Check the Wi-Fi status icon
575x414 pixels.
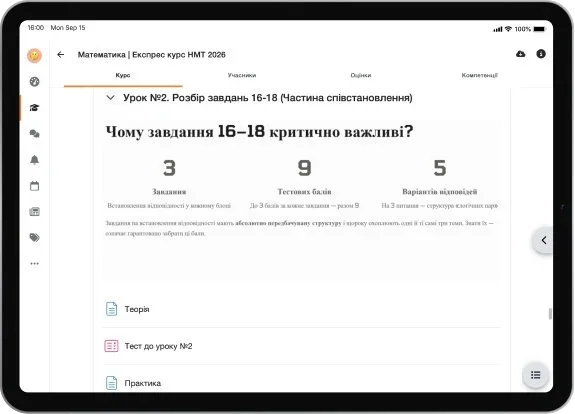click(508, 29)
